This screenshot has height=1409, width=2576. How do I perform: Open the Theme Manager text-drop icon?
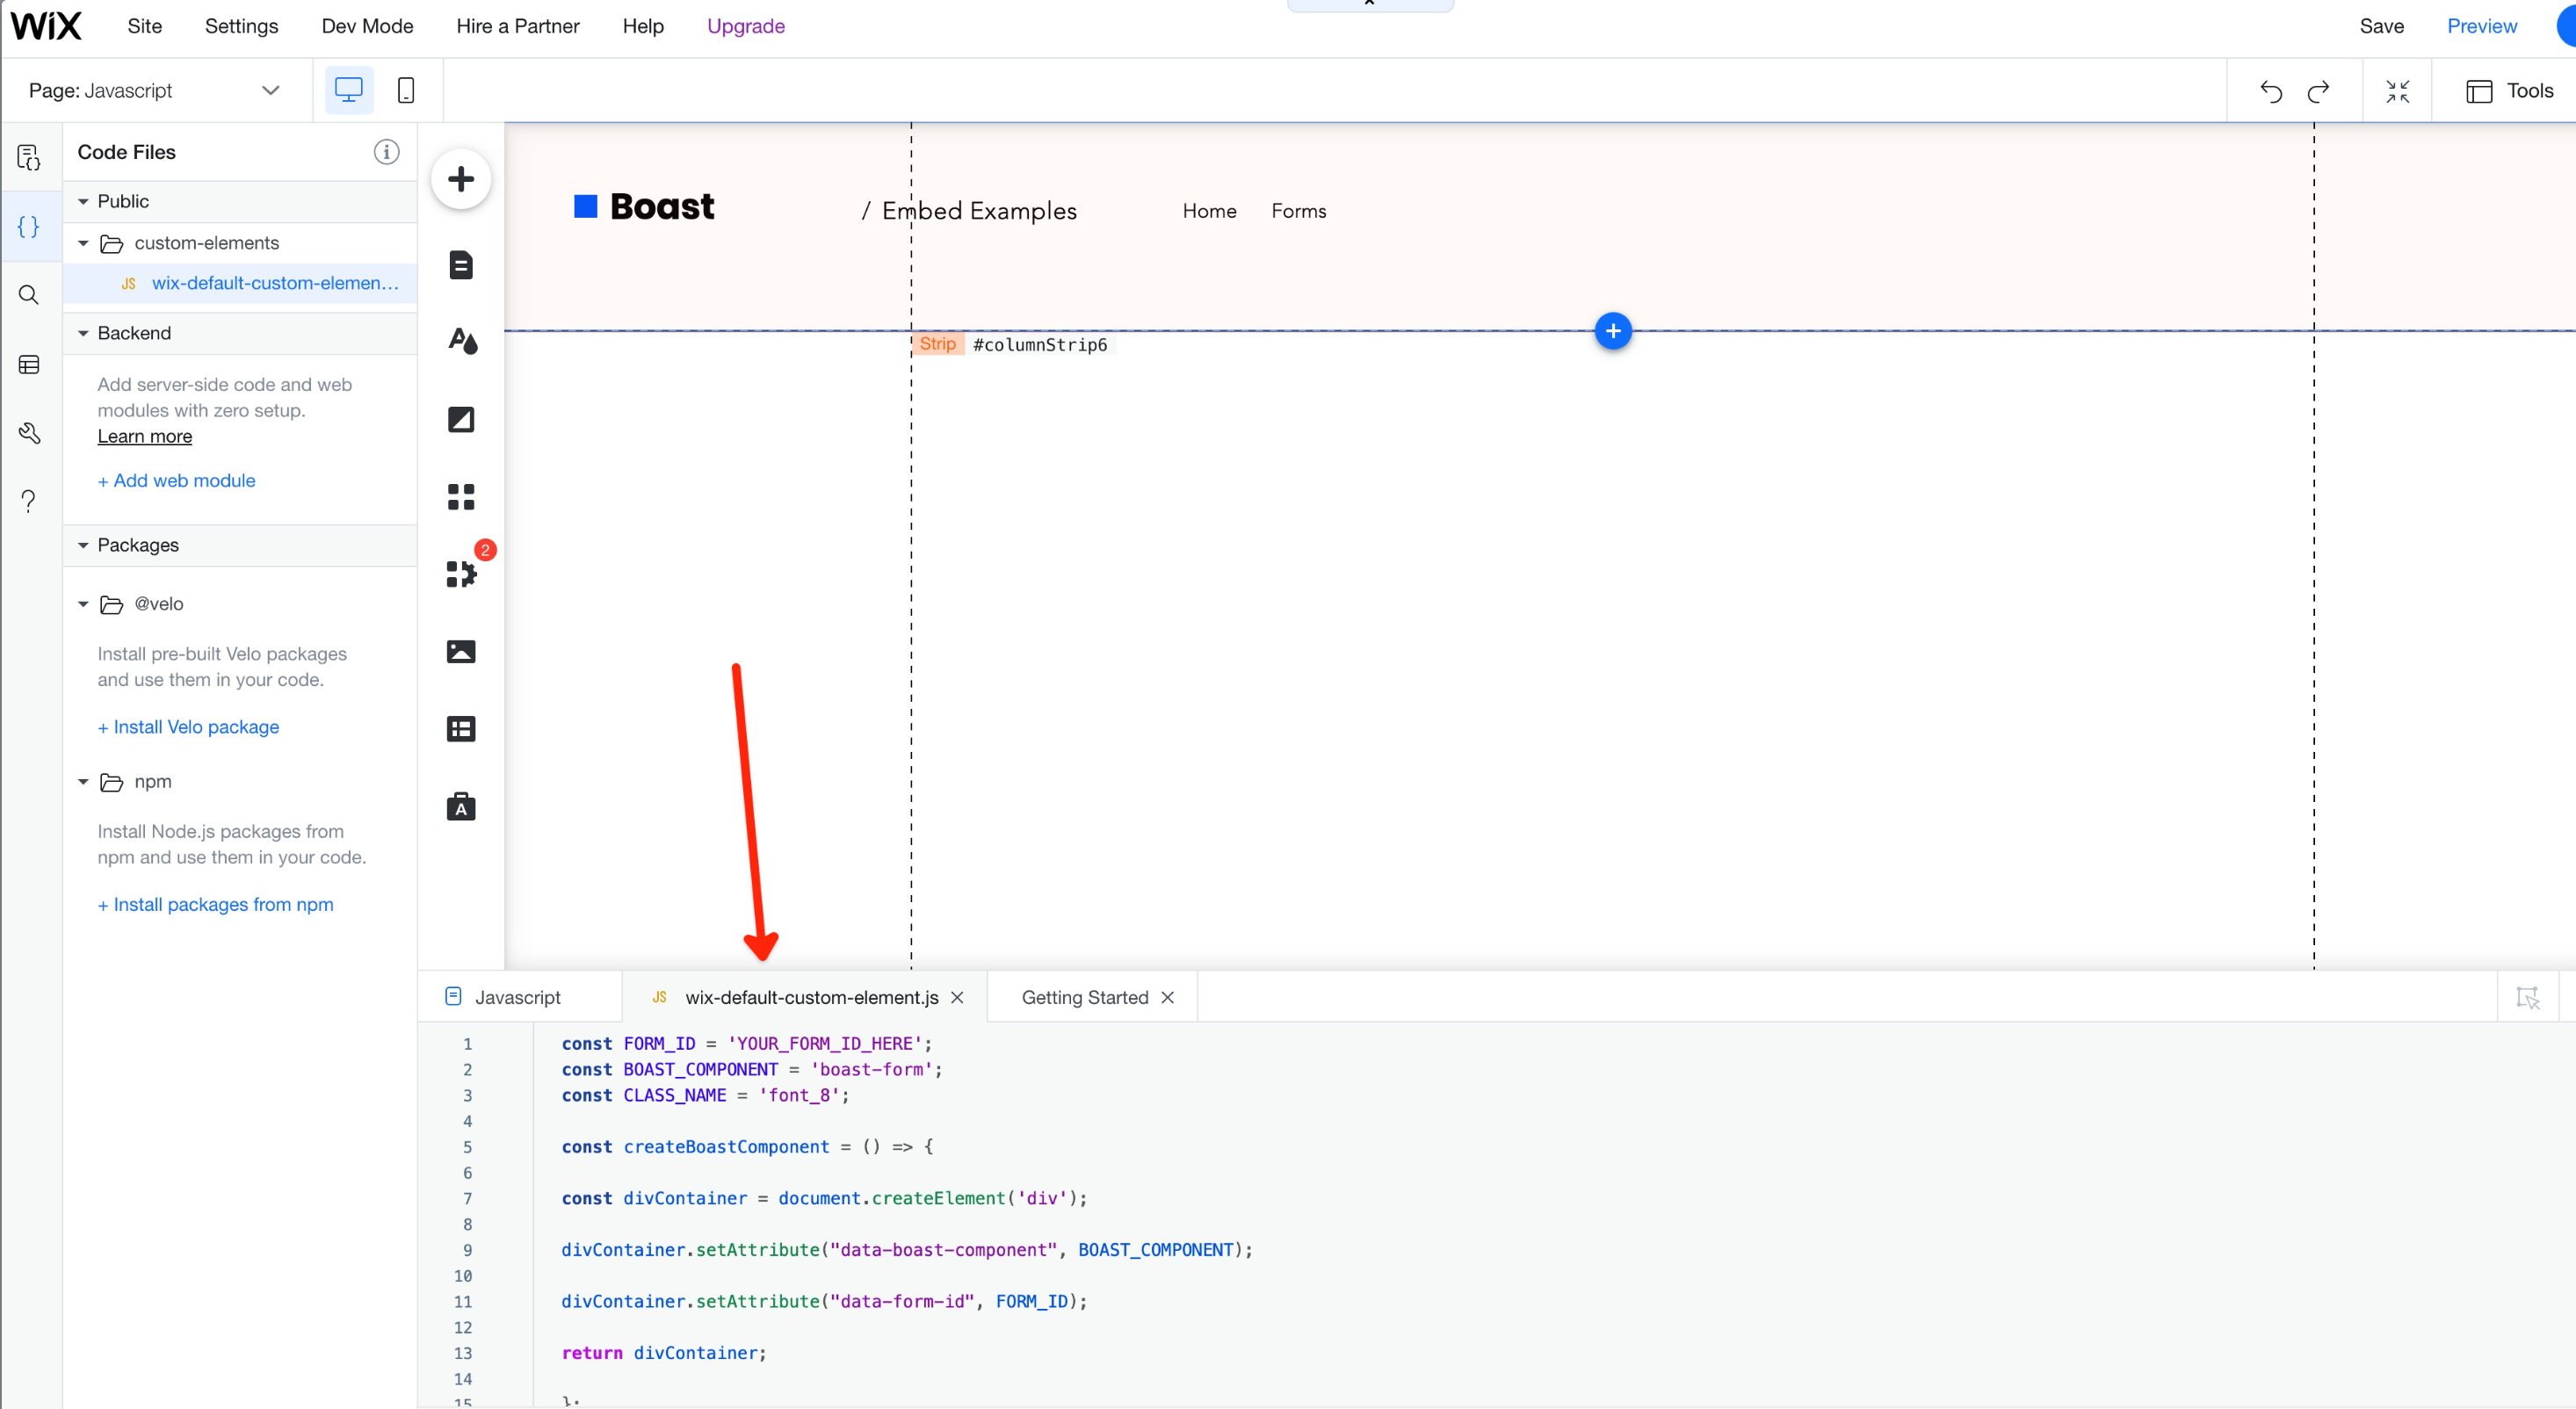click(x=461, y=341)
